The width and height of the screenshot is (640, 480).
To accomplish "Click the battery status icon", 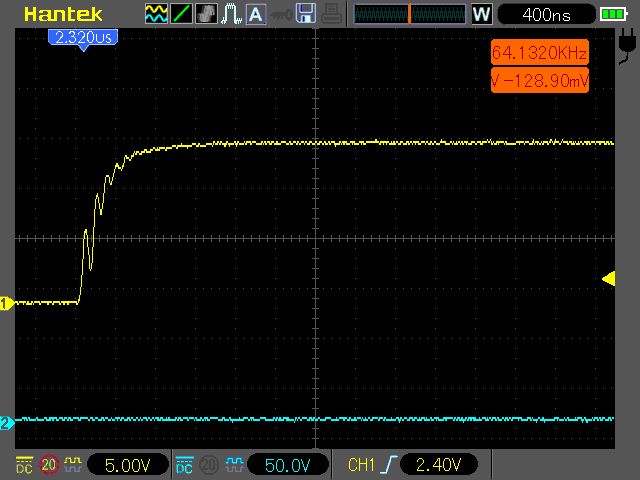I will click(x=611, y=15).
